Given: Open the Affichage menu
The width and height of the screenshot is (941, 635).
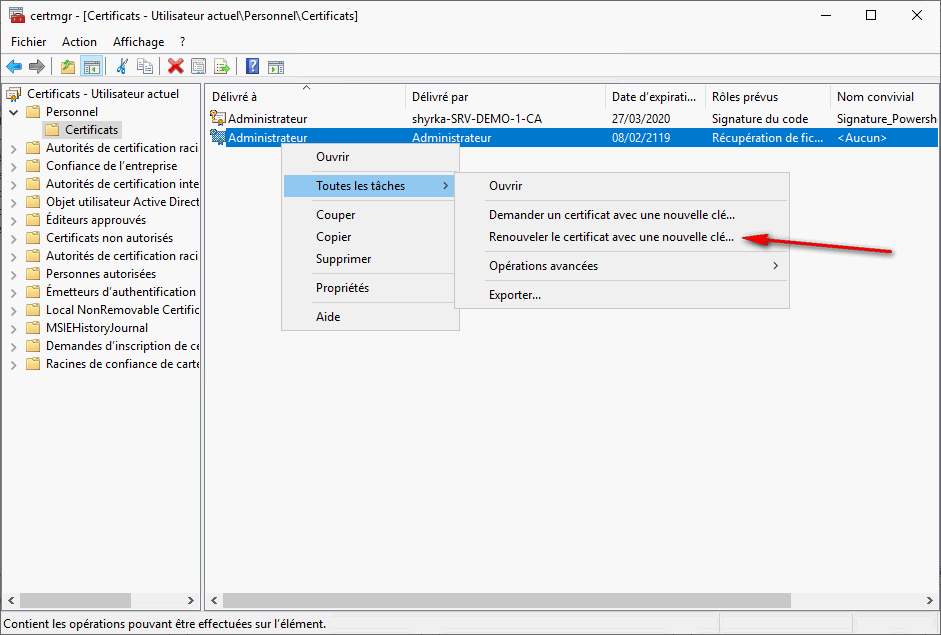Looking at the screenshot, I should point(138,42).
